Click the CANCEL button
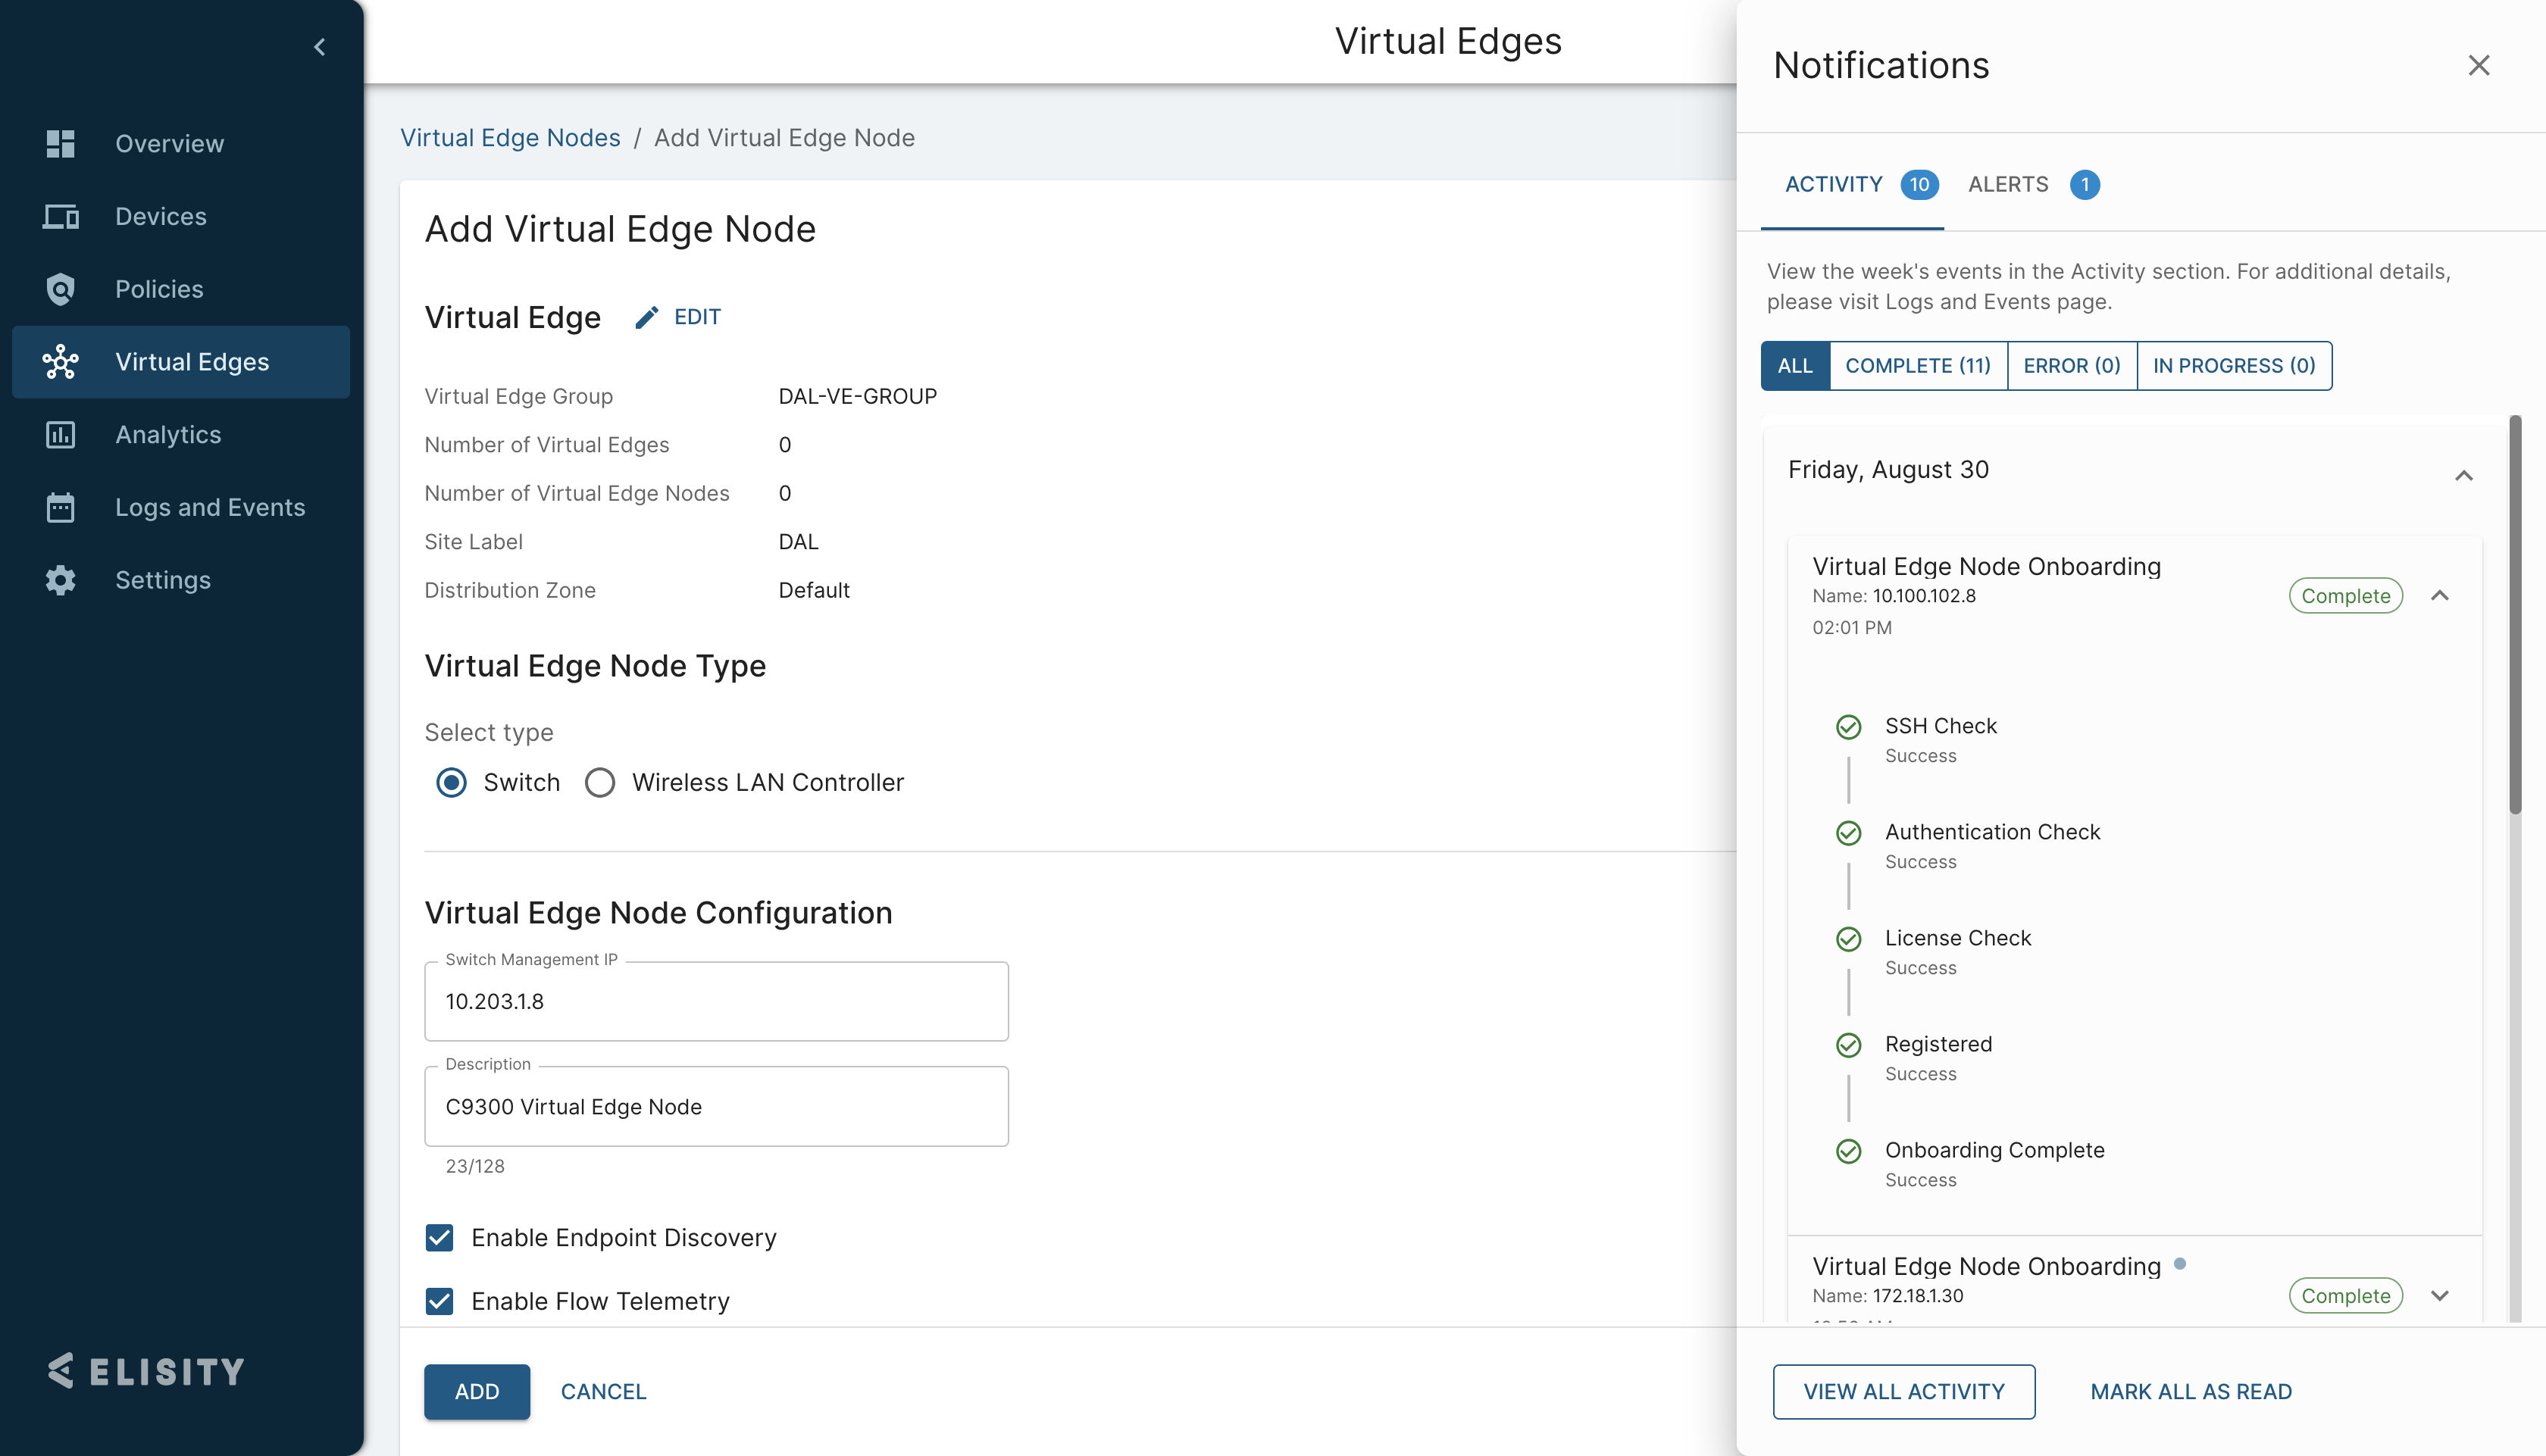The image size is (2546, 1456). click(x=603, y=1392)
